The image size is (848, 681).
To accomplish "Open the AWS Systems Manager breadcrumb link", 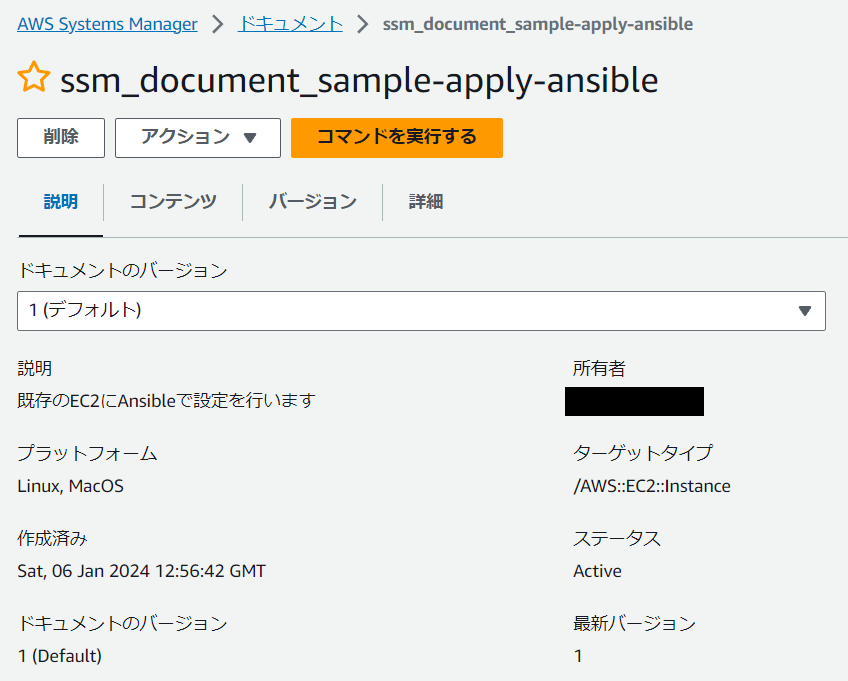I will point(107,24).
